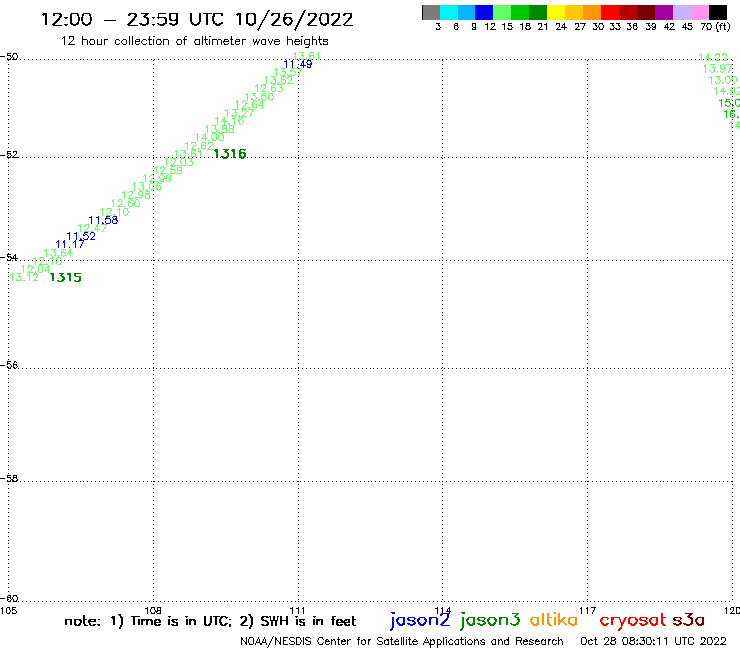Click the '117' longitude axis label
This screenshot has height=650, width=740.
point(587,610)
